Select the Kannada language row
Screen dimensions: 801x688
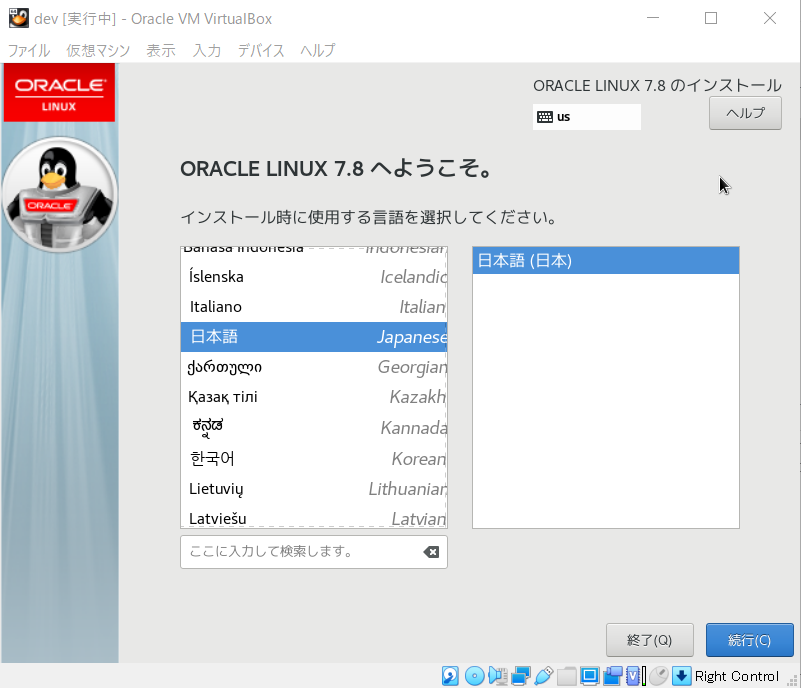tap(314, 428)
